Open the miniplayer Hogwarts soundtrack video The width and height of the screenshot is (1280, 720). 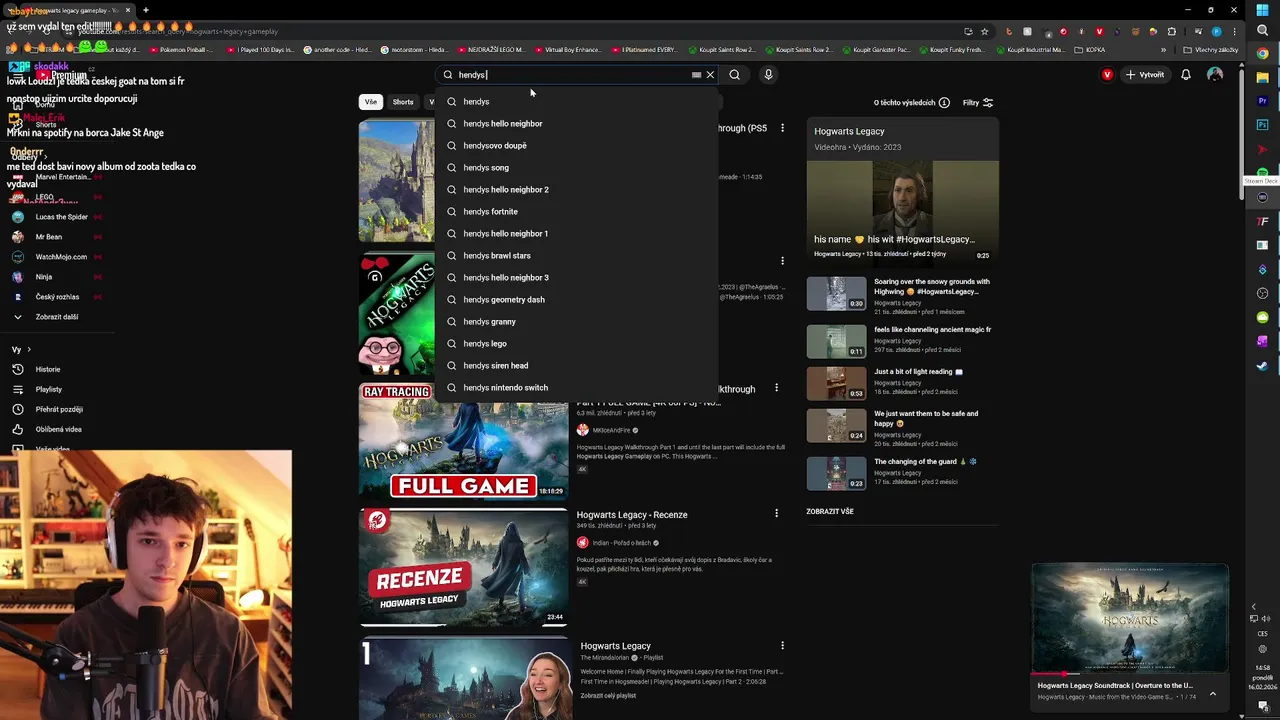(1130, 618)
